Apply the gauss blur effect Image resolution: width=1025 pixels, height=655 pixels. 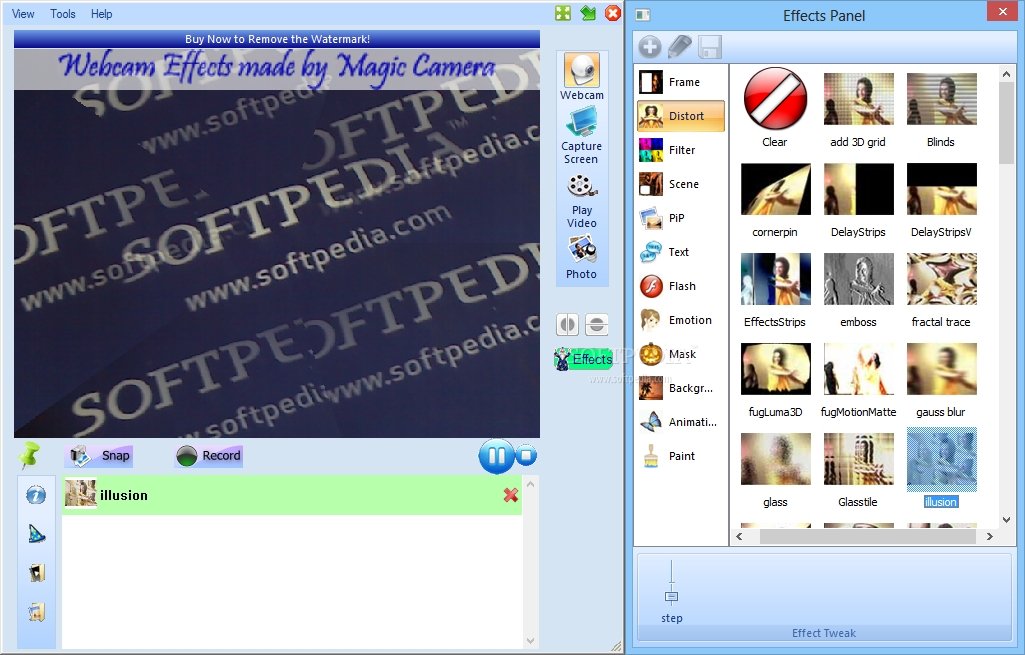[x=941, y=369]
